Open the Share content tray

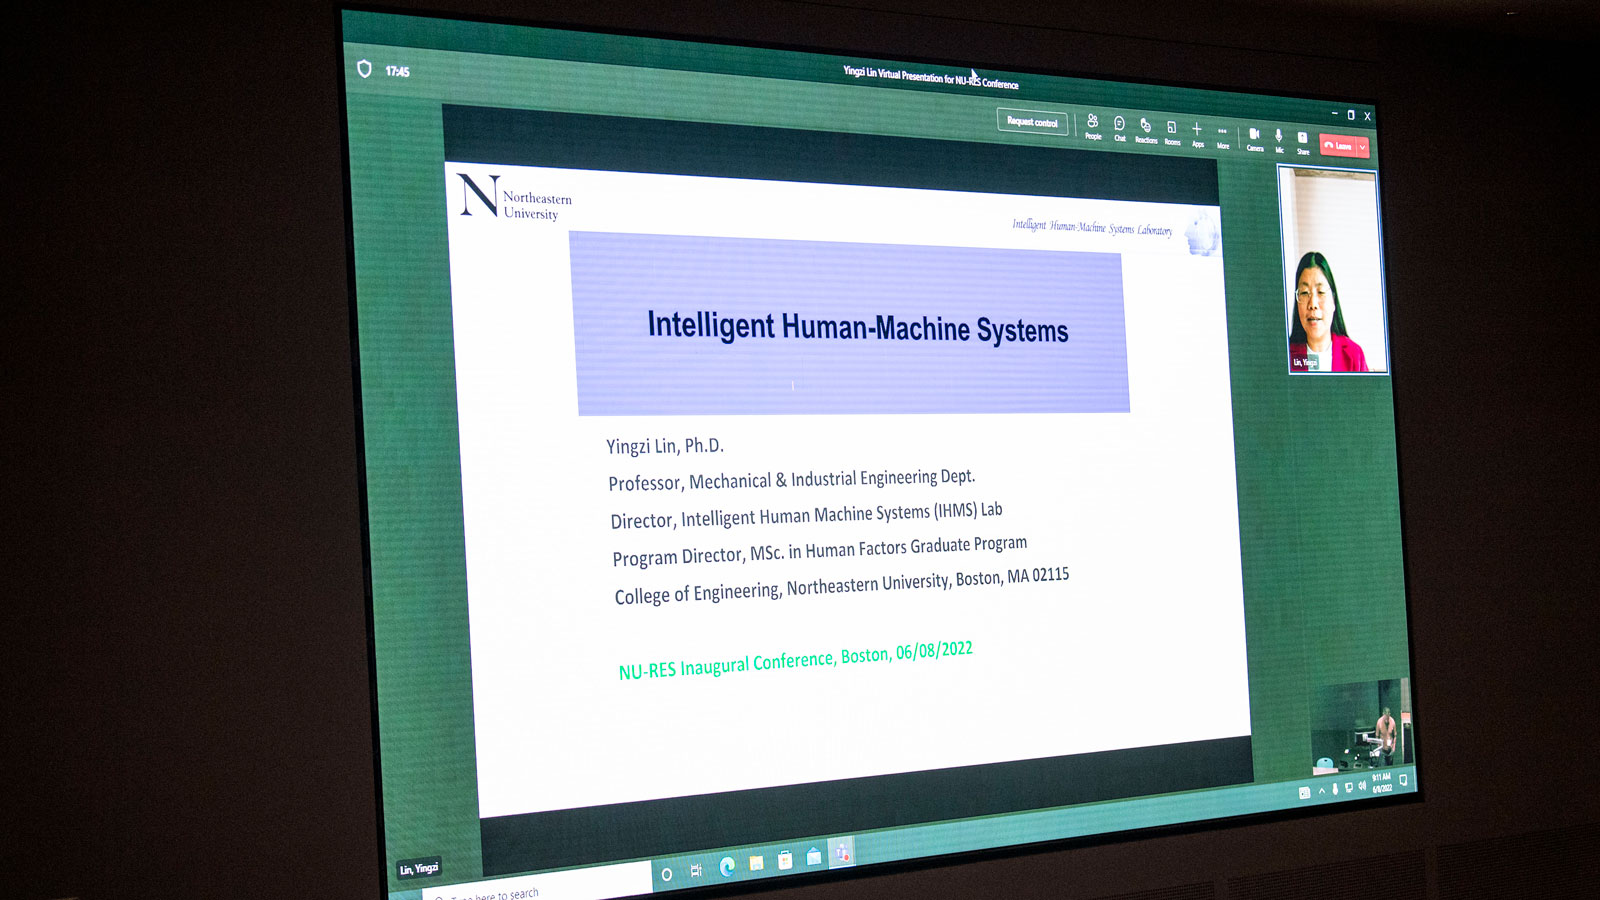point(1303,143)
